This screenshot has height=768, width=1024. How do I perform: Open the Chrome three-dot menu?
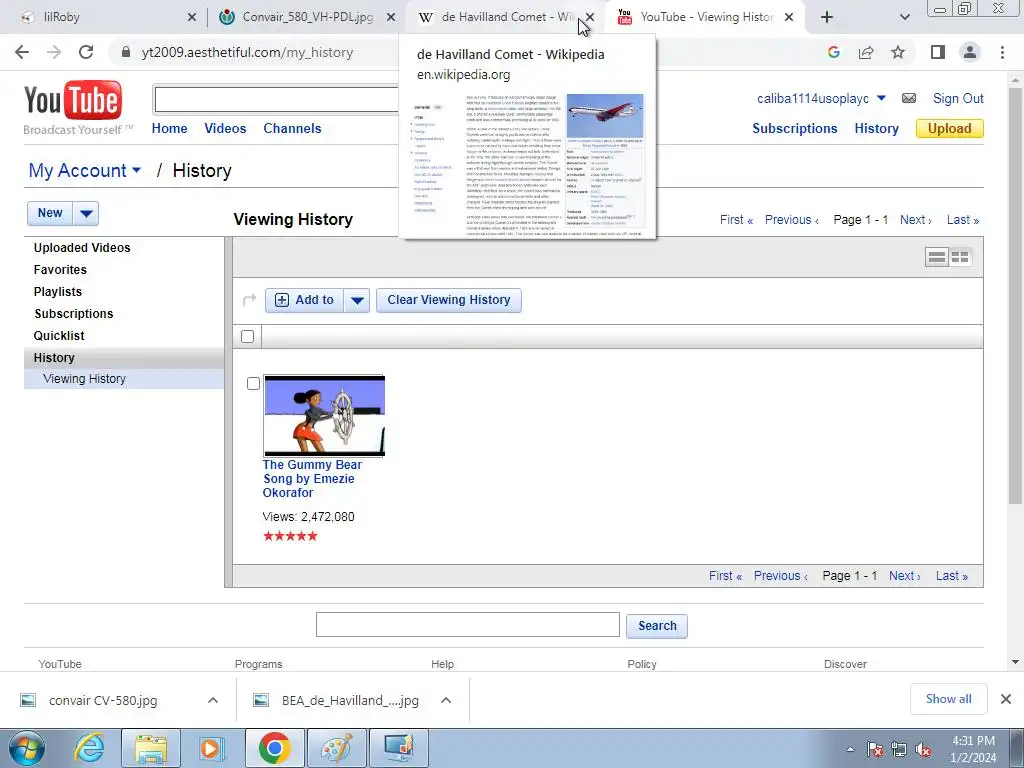coord(1002,52)
